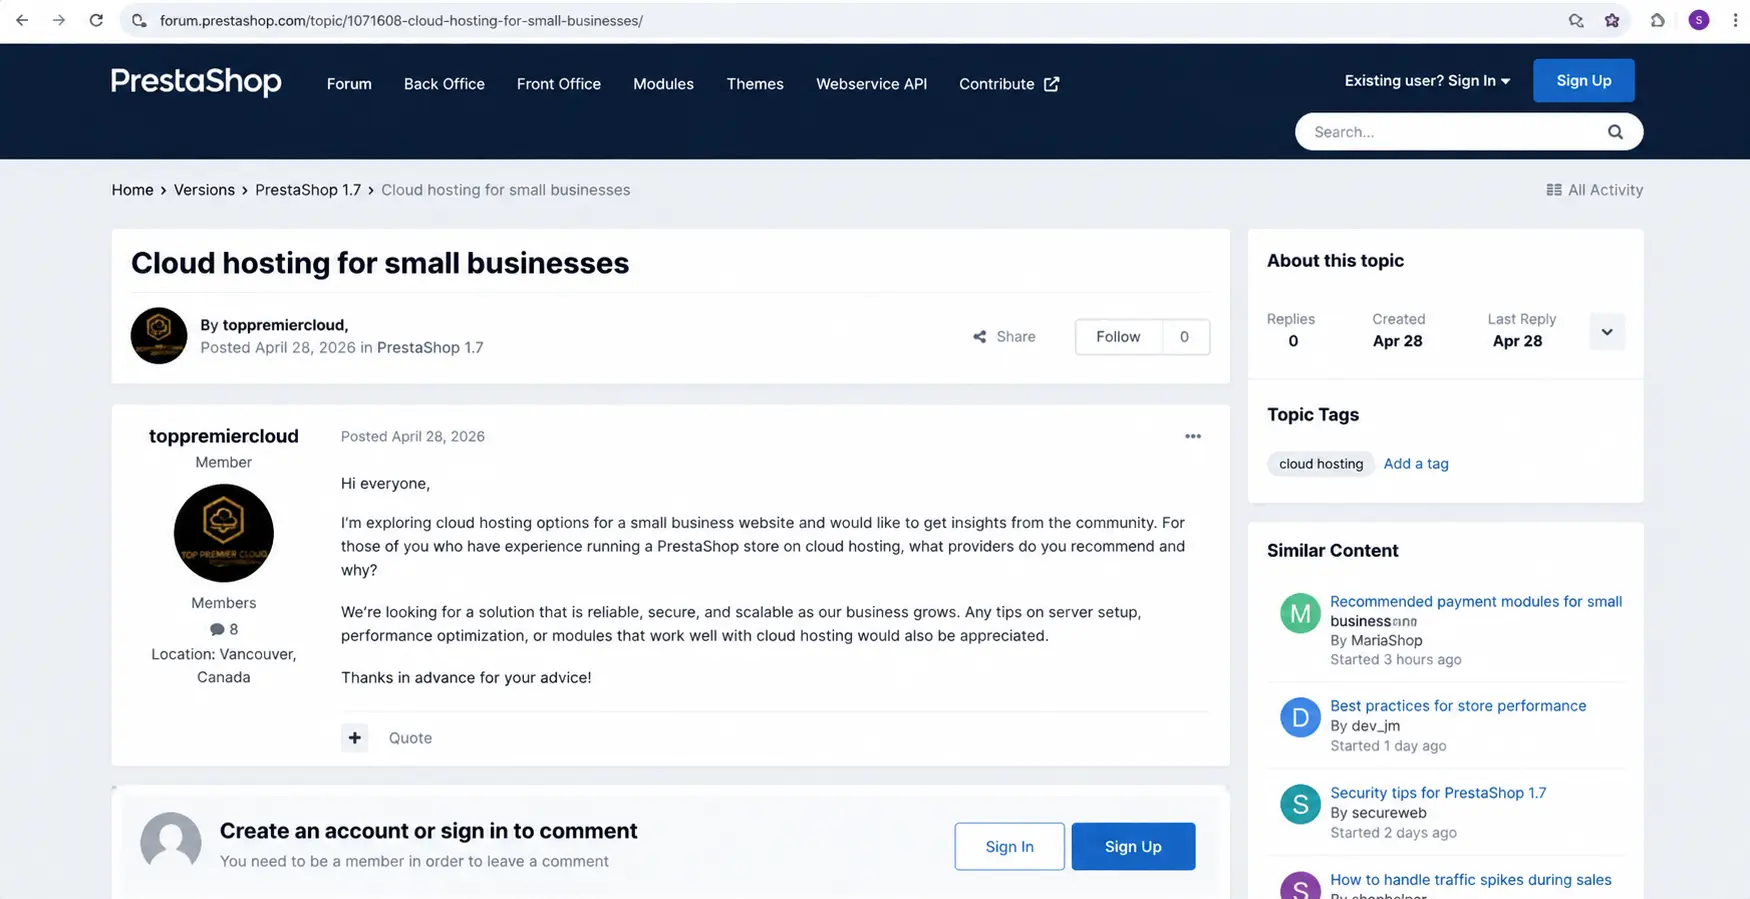Go to Versions breadcrumb
Image resolution: width=1750 pixels, height=899 pixels.
tap(204, 190)
